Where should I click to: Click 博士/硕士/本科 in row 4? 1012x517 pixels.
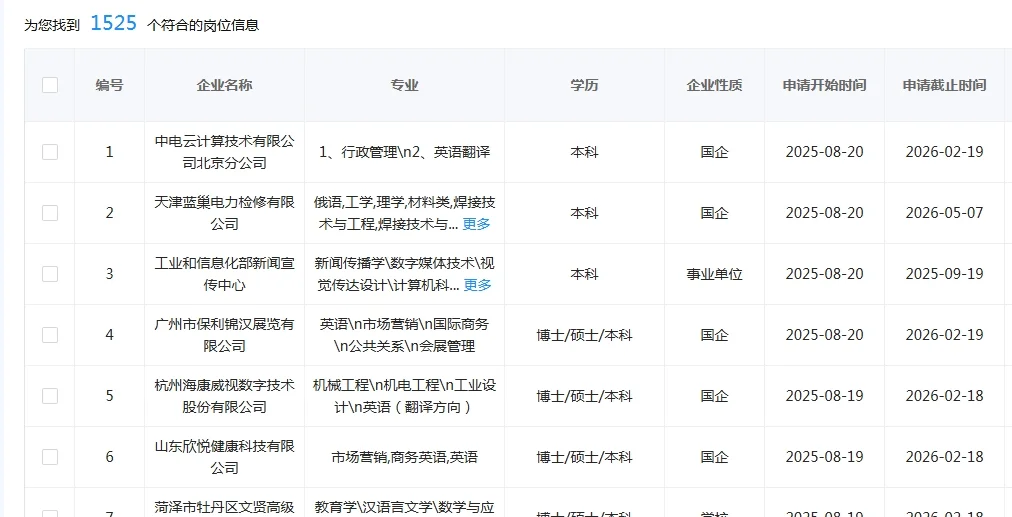584,335
